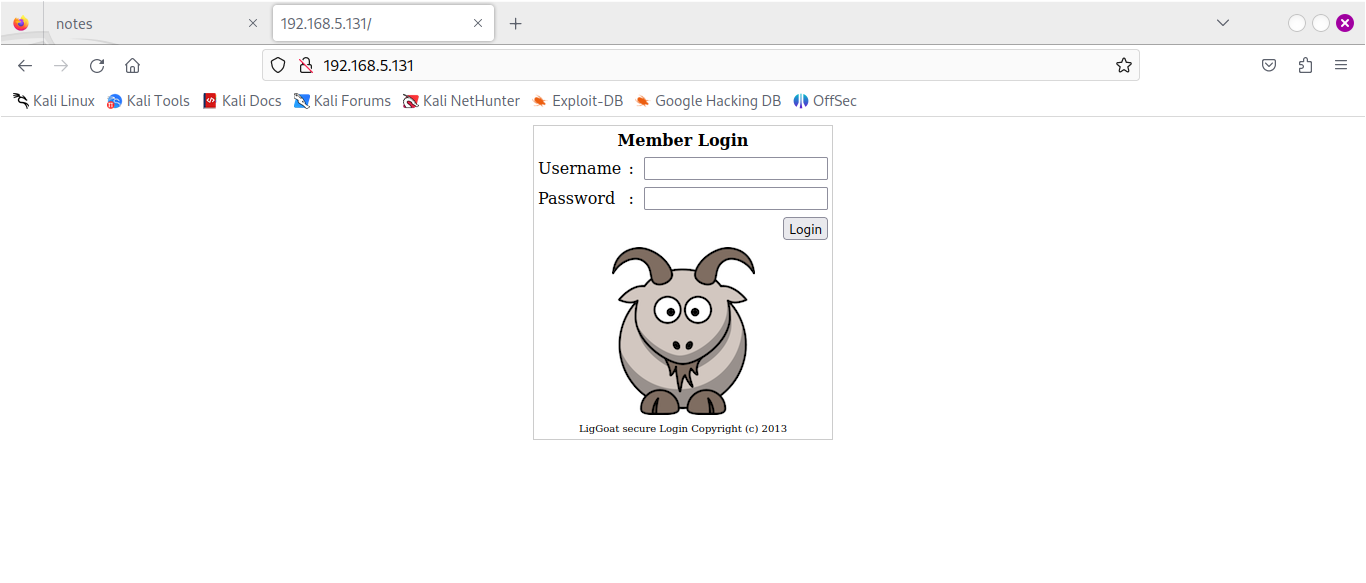Click the browser back arrow
This screenshot has height=583, width=1366.
coord(25,66)
